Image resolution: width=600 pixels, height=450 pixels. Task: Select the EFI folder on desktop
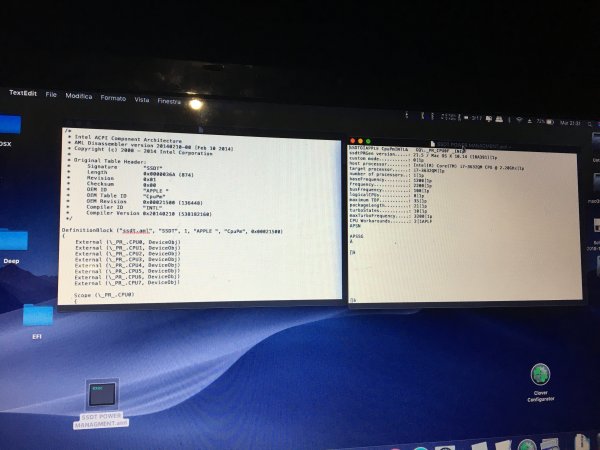pos(38,321)
